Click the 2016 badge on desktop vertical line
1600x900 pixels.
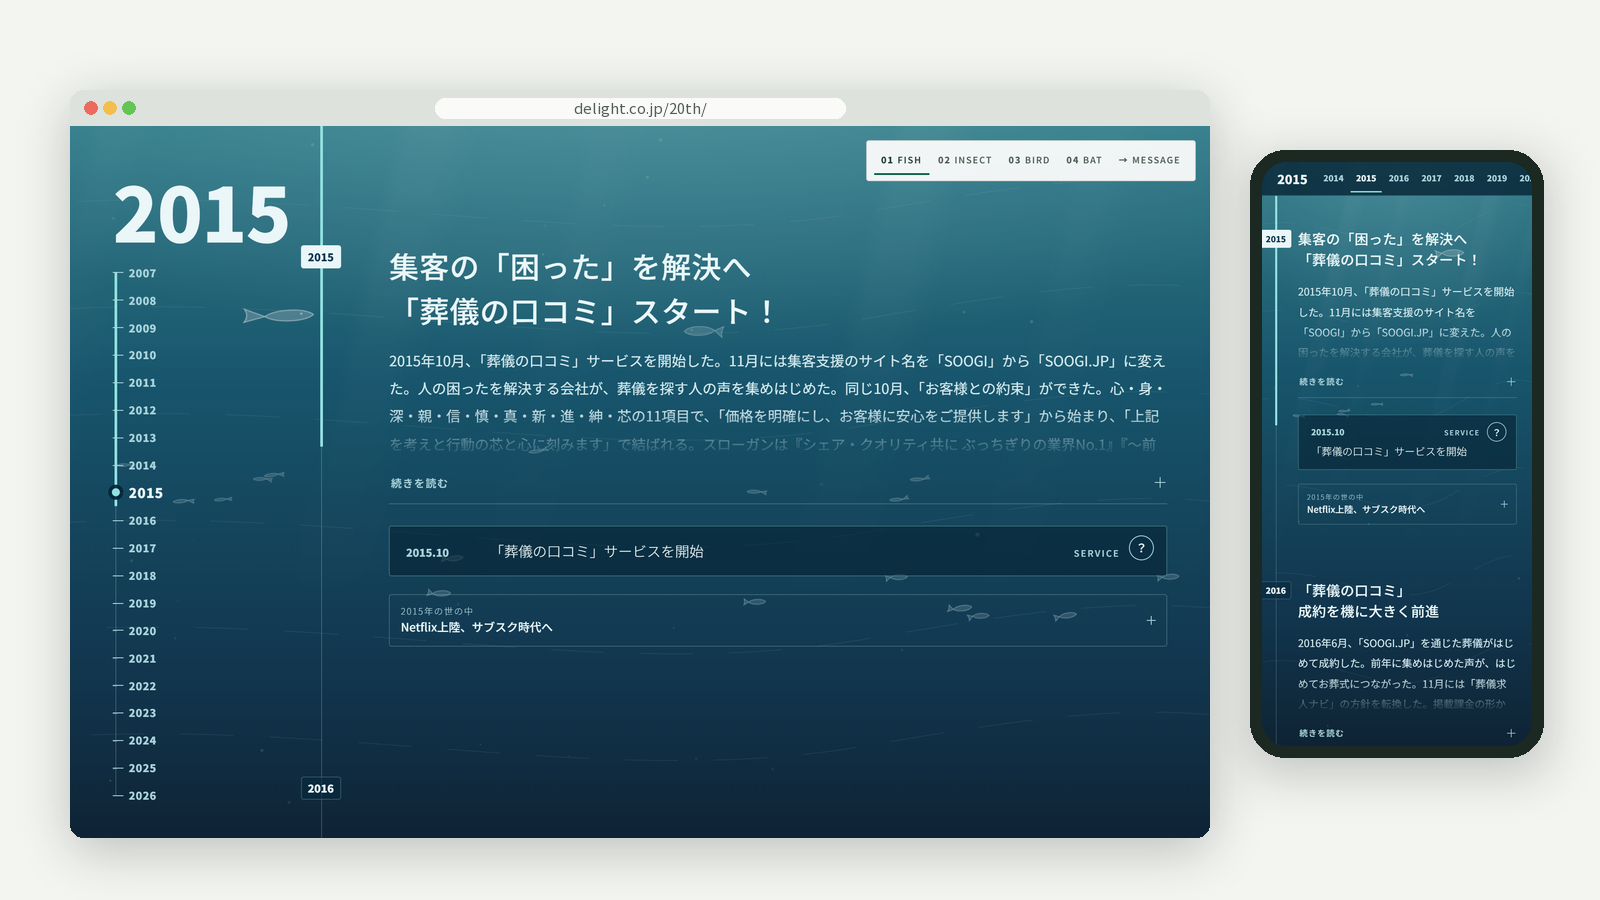point(321,789)
